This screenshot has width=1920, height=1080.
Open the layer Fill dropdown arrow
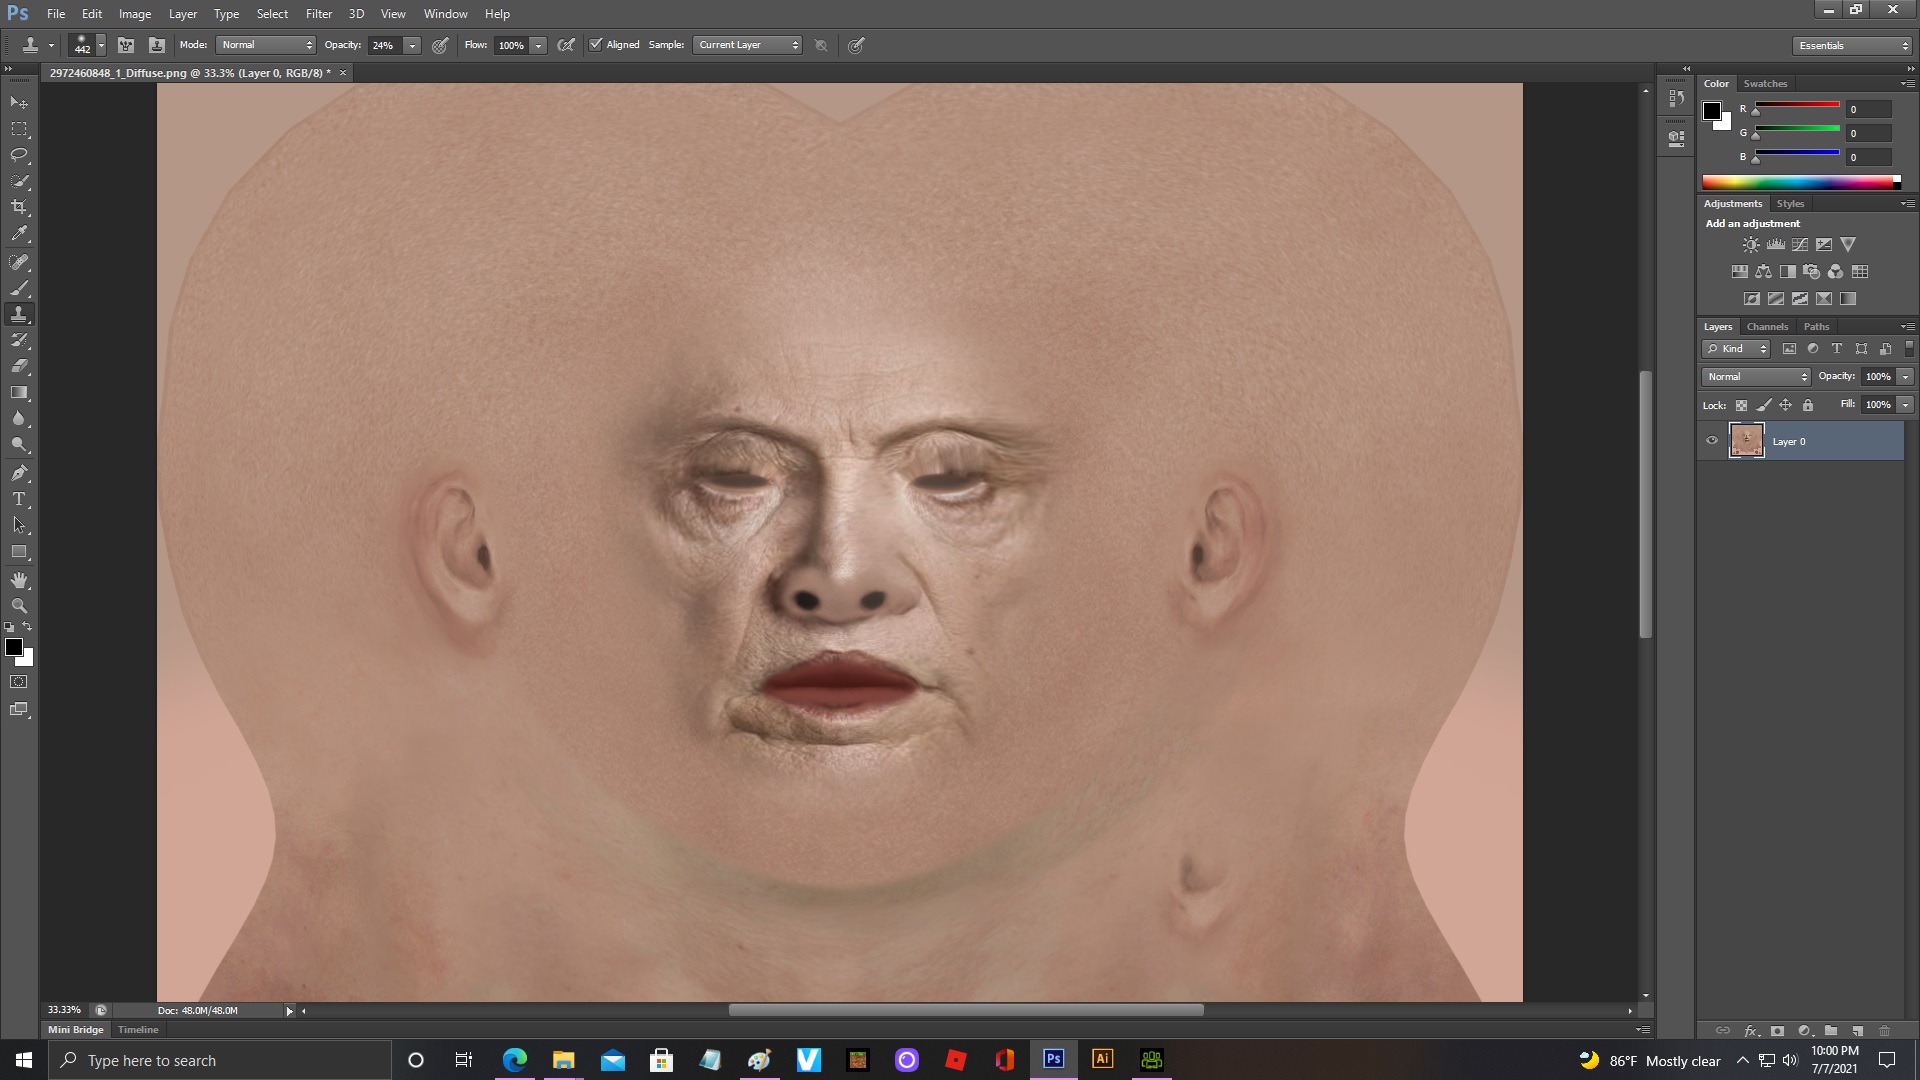pyautogui.click(x=1905, y=405)
